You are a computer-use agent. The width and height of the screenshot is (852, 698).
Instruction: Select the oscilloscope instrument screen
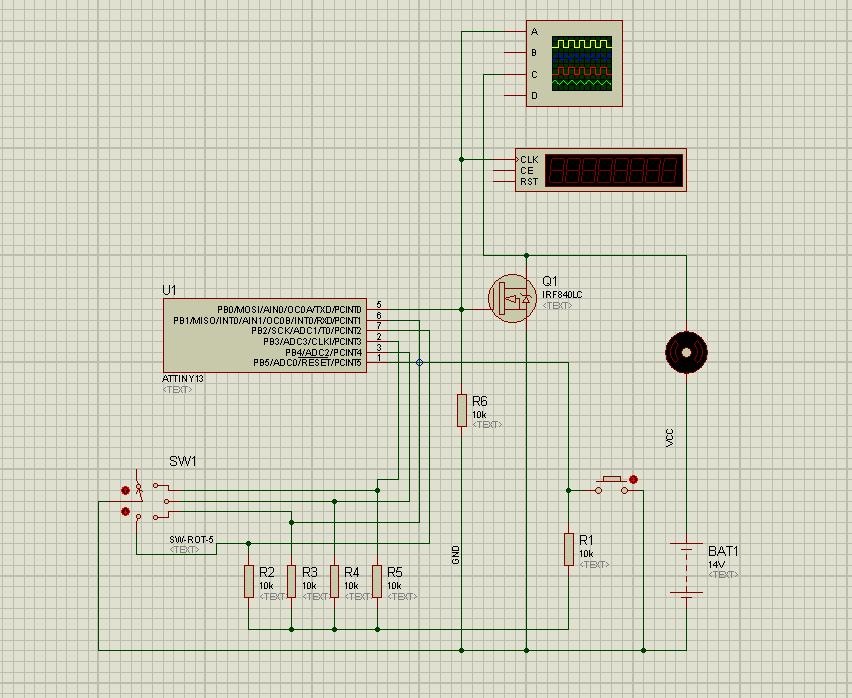(x=581, y=64)
